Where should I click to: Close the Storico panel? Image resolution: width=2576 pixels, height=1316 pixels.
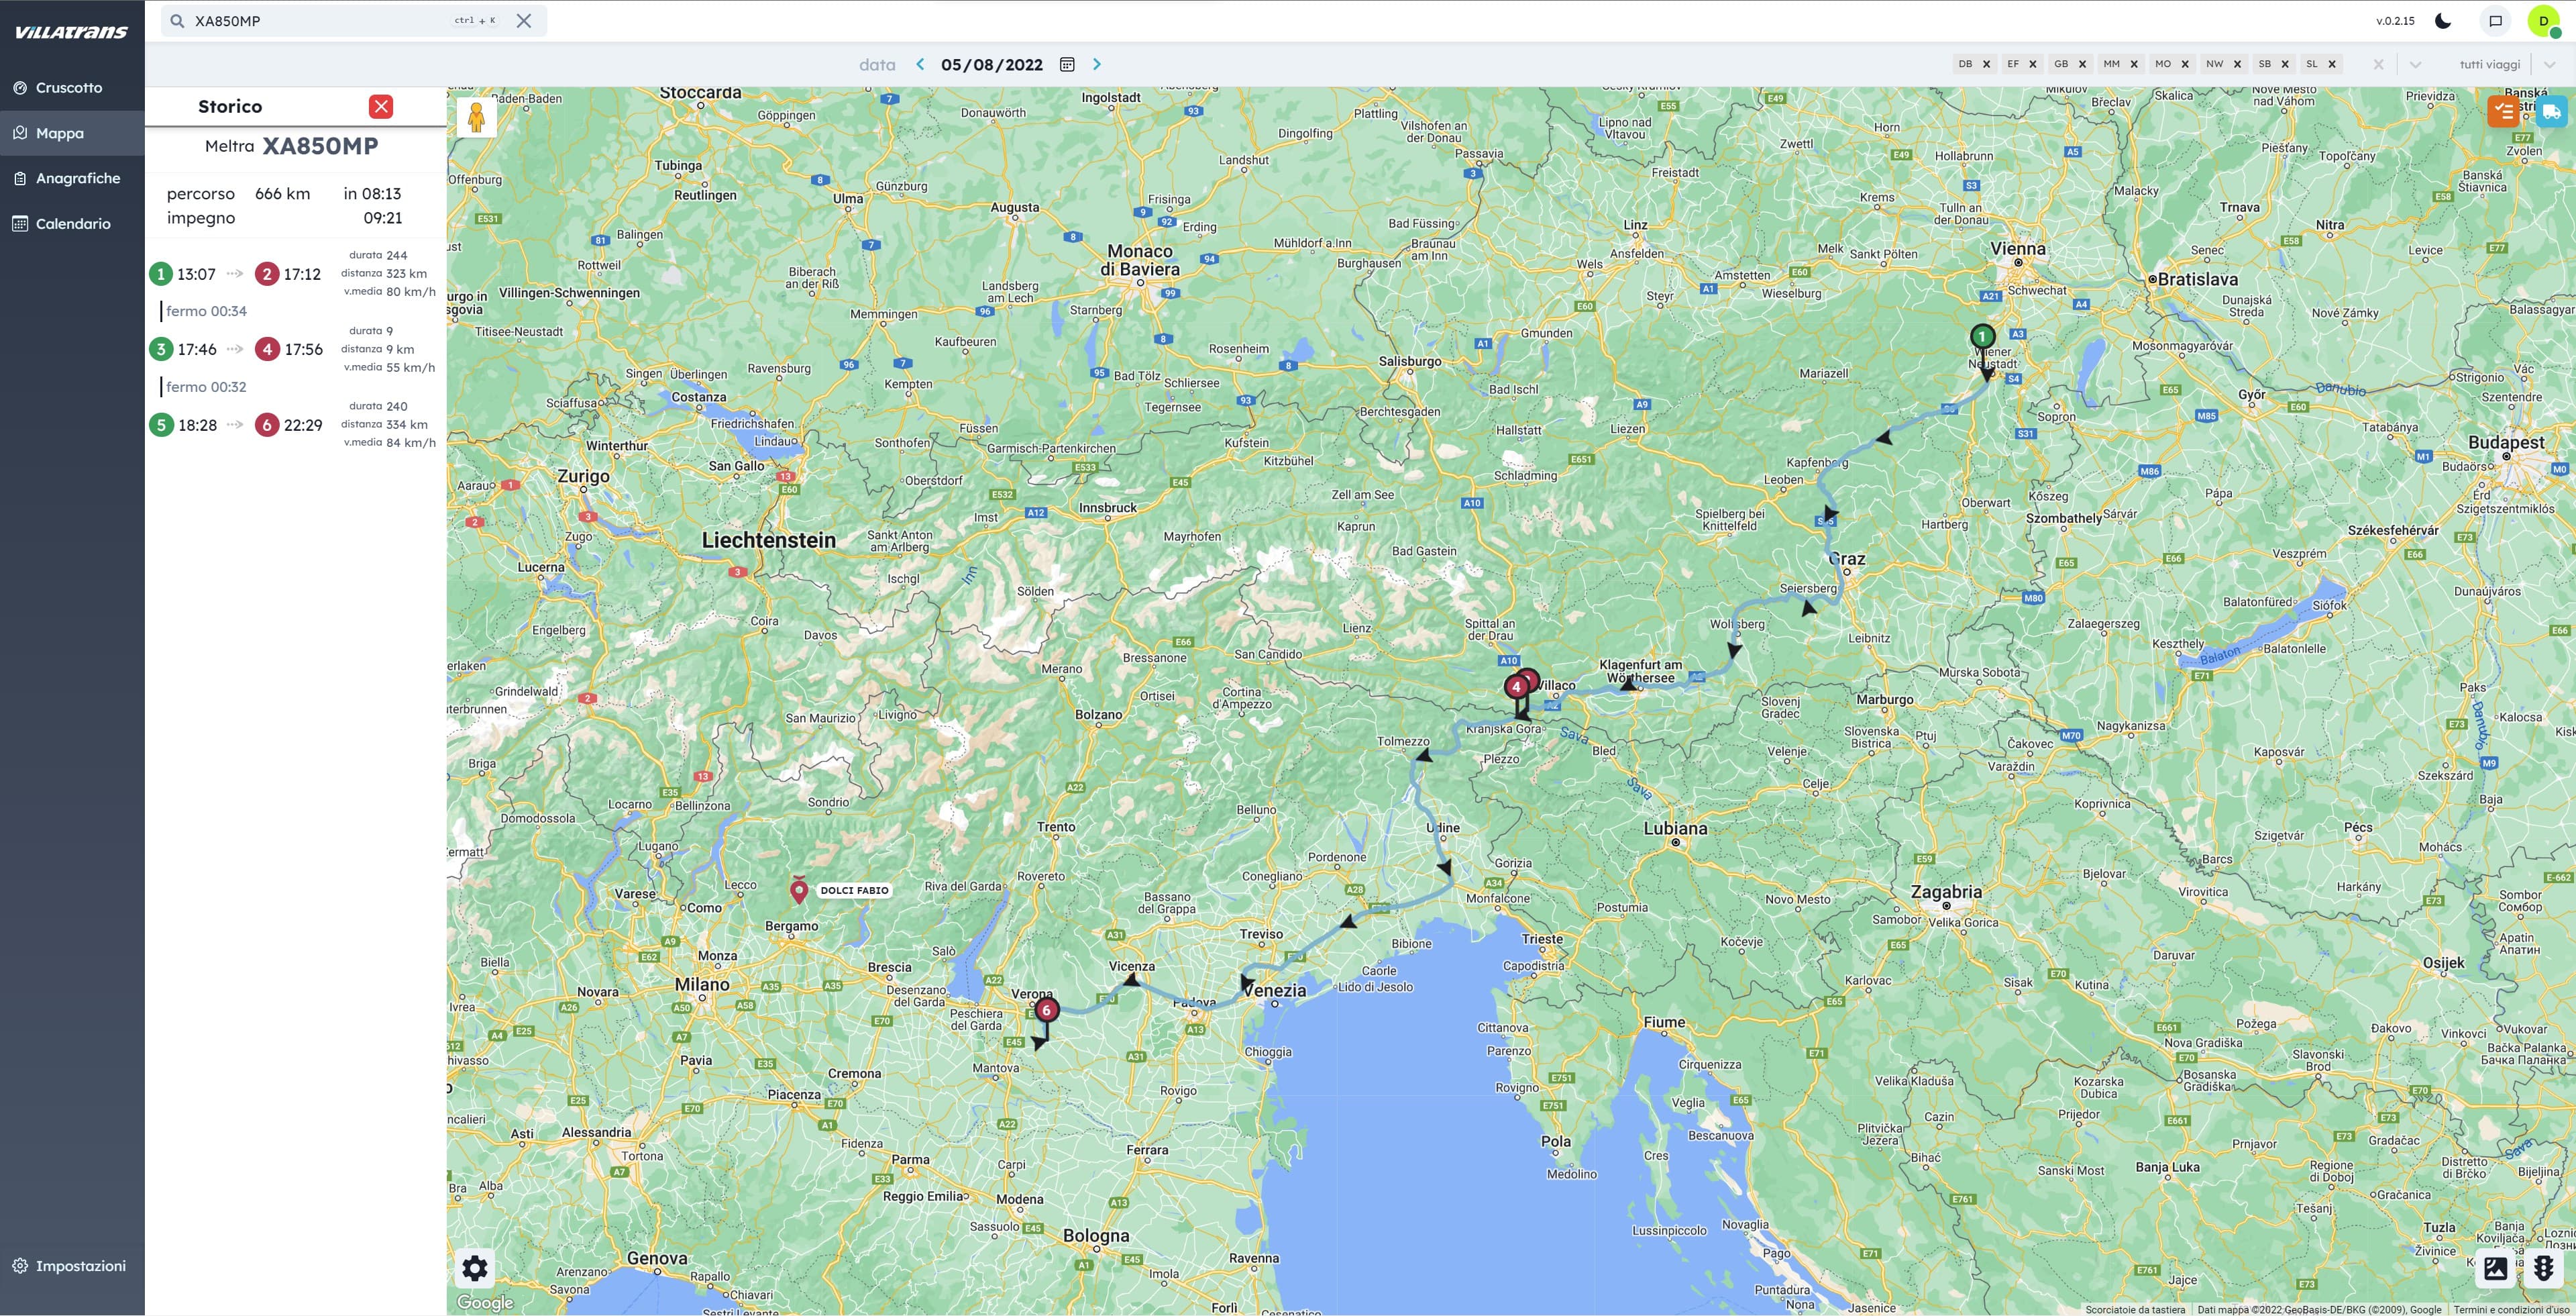pos(381,107)
